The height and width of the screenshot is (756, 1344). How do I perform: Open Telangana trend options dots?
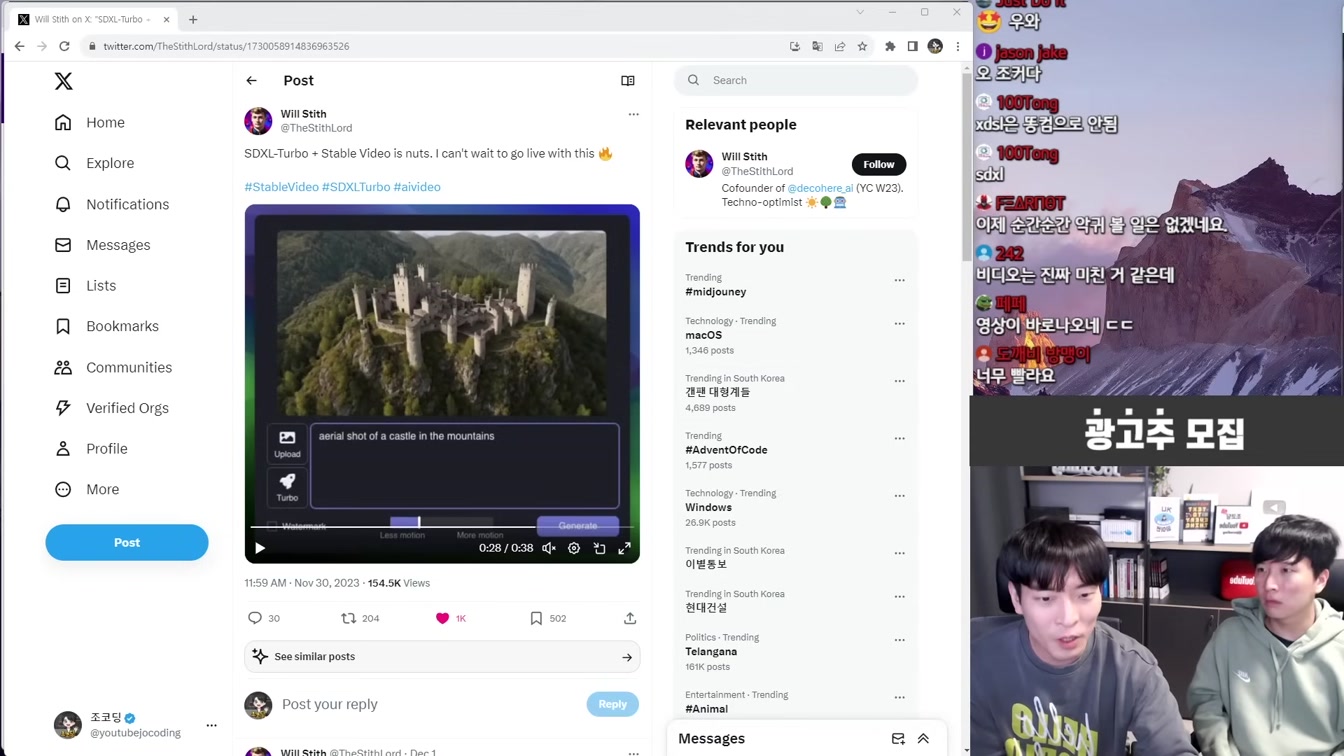(899, 639)
